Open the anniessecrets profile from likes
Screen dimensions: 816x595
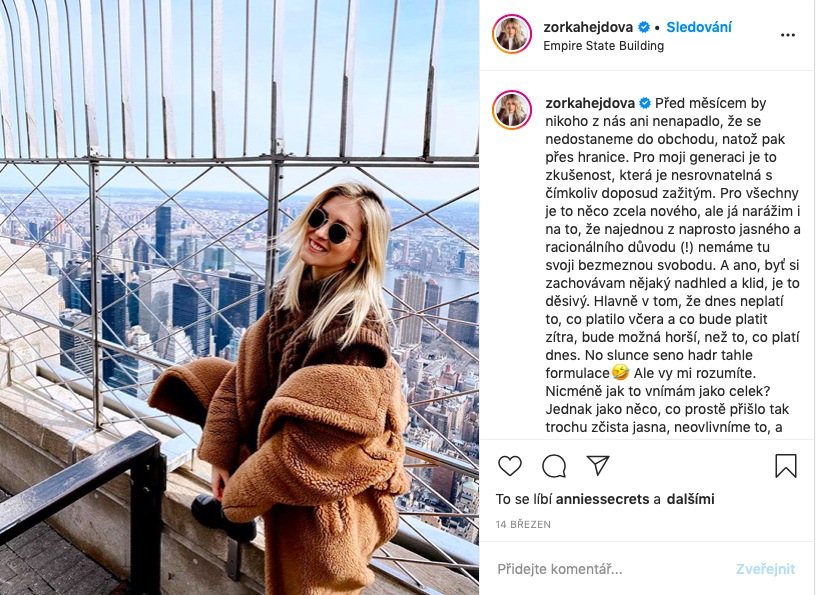603,499
